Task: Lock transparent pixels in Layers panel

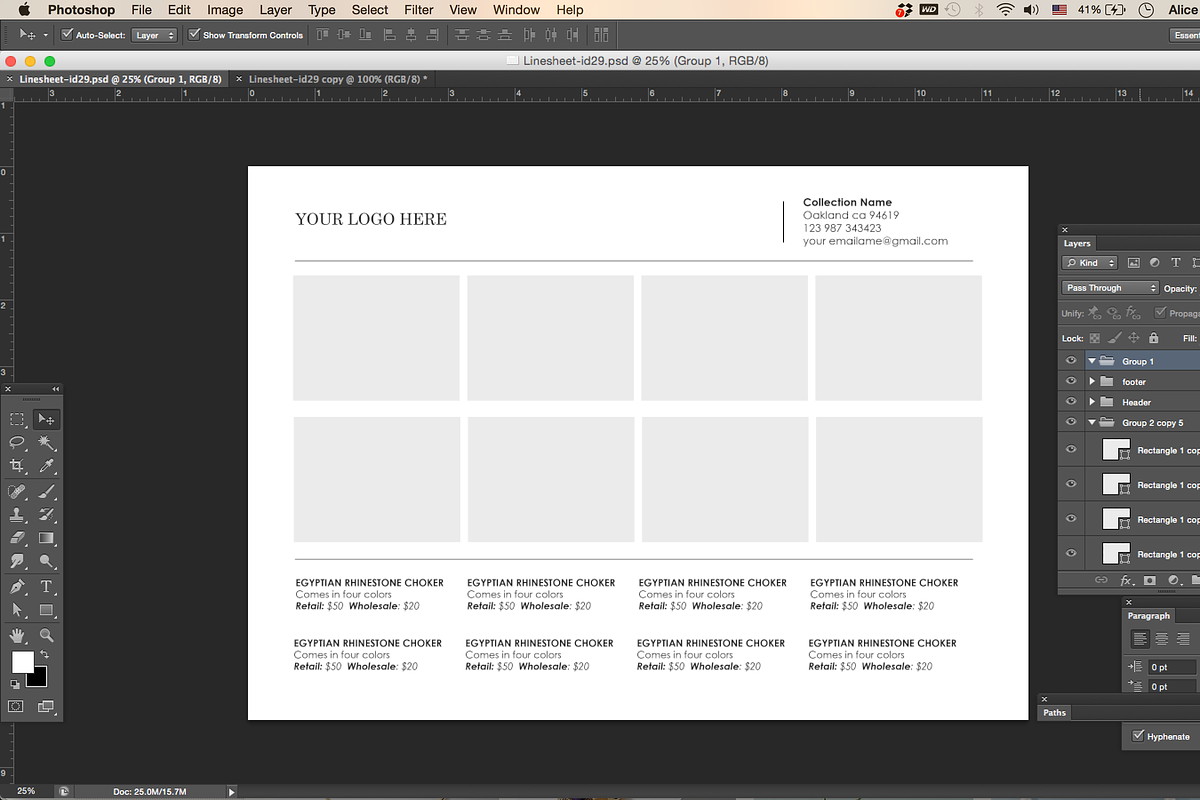Action: tap(1094, 338)
